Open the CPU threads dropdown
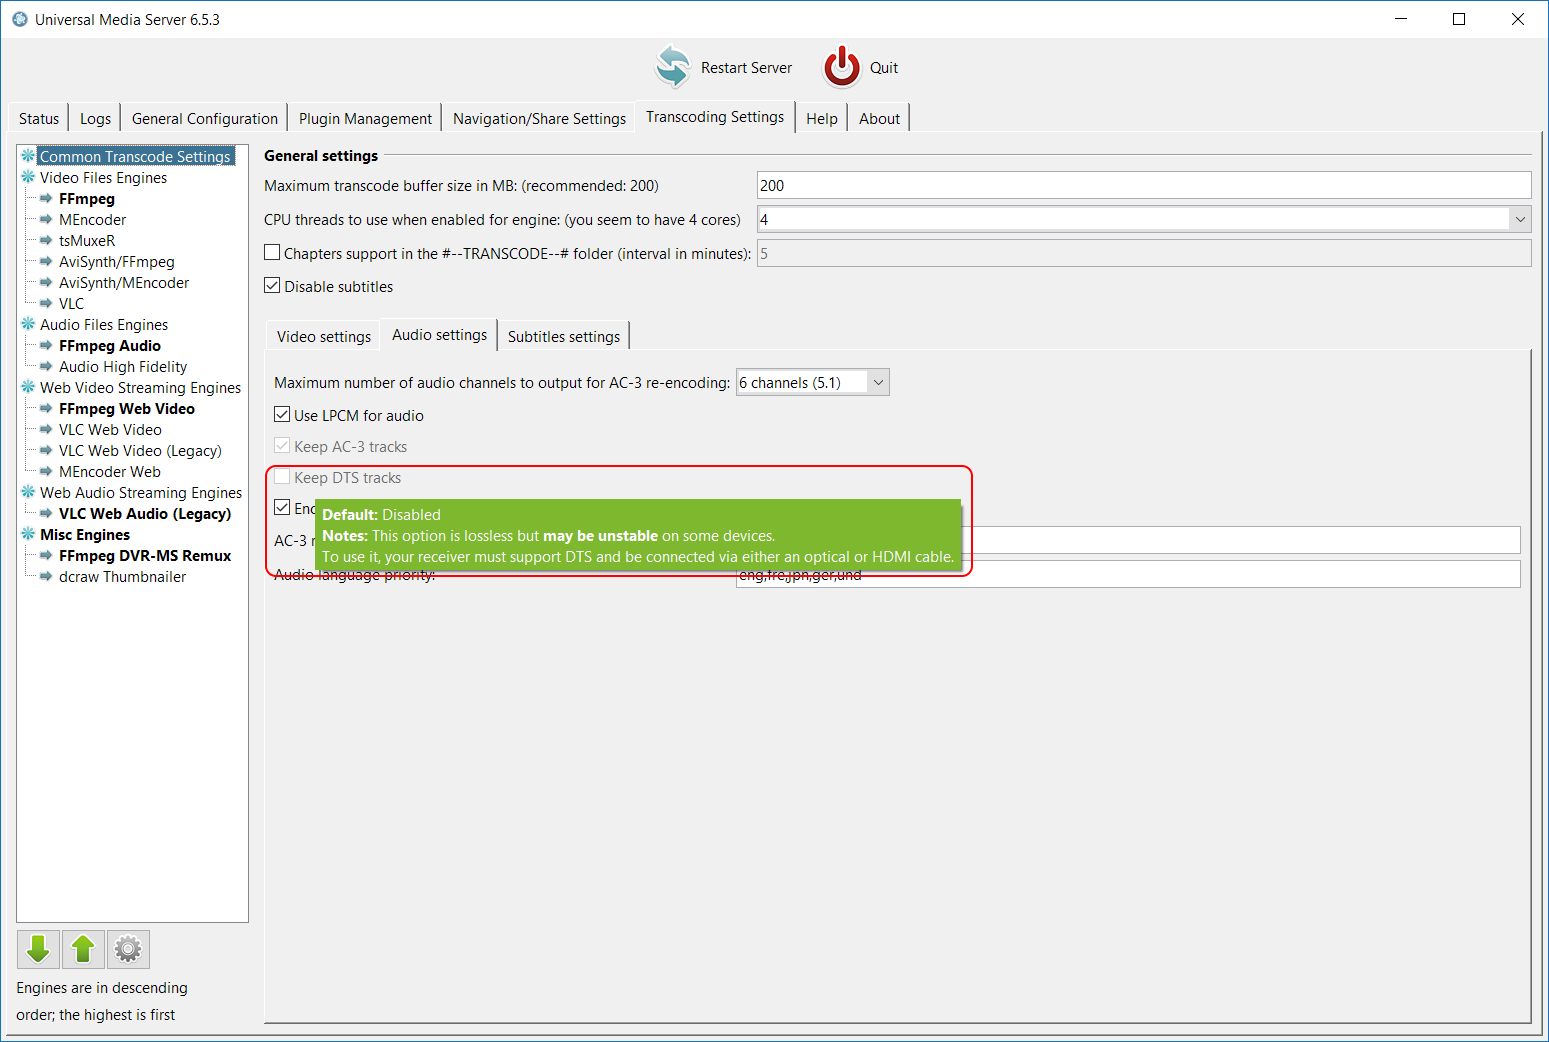 point(1520,219)
